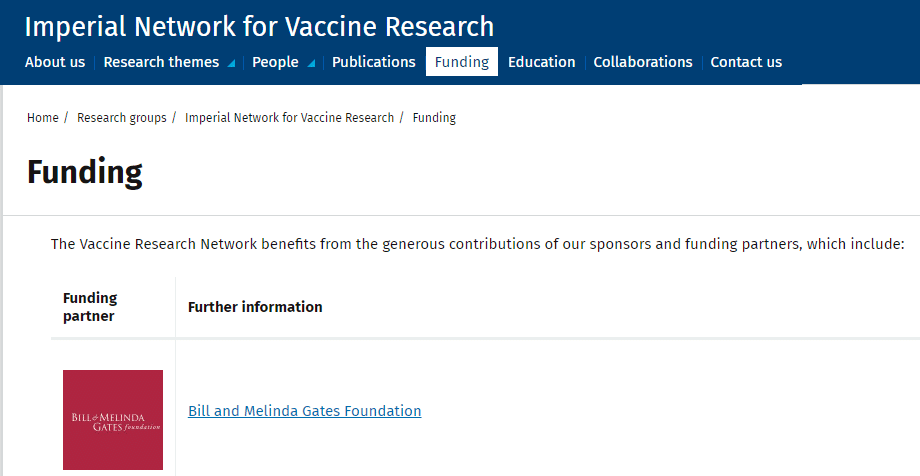The height and width of the screenshot is (476, 920).
Task: Open the About us menu item
Action: pos(55,62)
